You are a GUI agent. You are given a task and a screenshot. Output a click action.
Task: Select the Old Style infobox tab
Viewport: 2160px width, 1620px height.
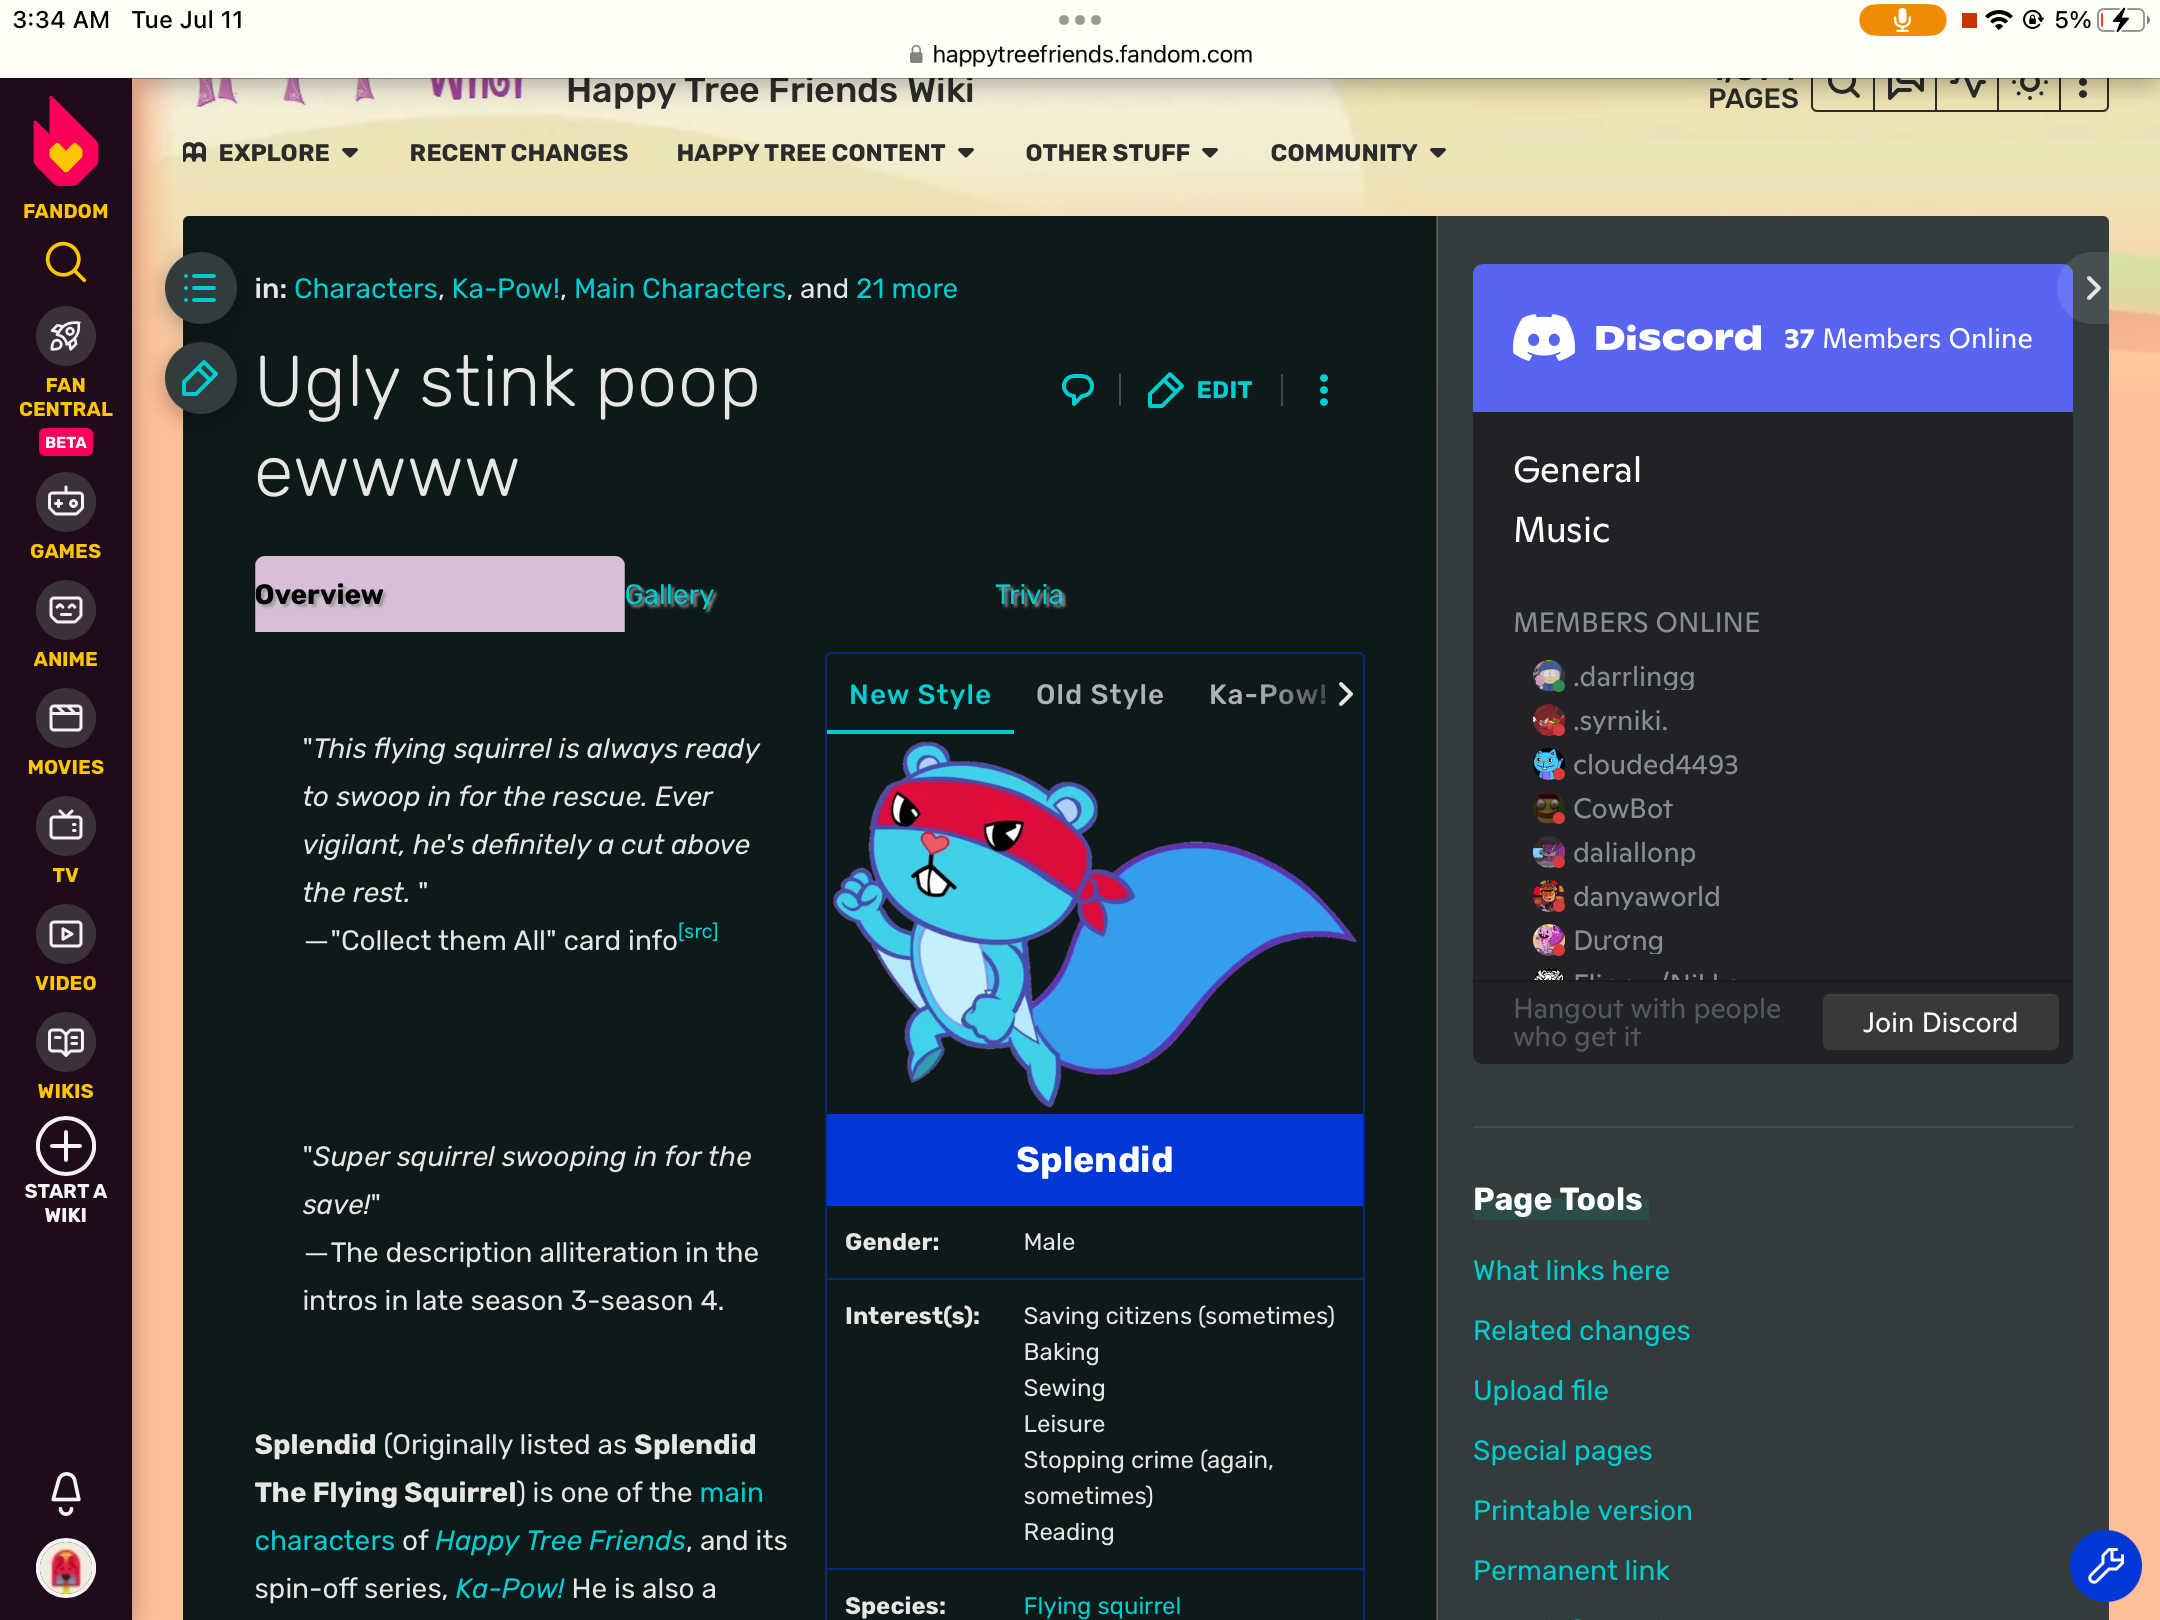point(1100,694)
